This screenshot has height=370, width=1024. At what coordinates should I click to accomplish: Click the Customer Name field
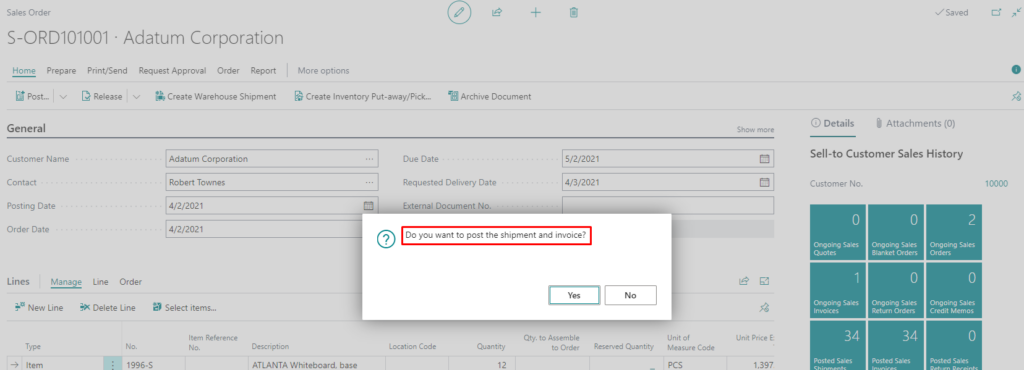coord(272,159)
